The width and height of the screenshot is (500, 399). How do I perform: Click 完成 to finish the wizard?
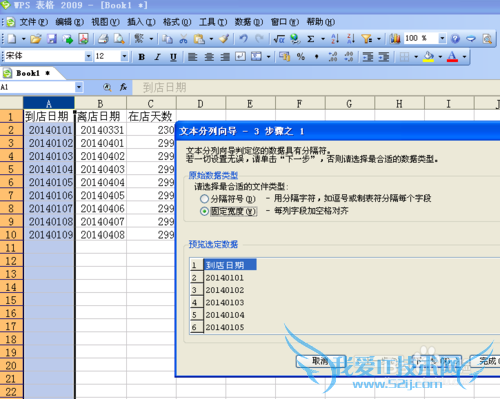[x=486, y=361]
